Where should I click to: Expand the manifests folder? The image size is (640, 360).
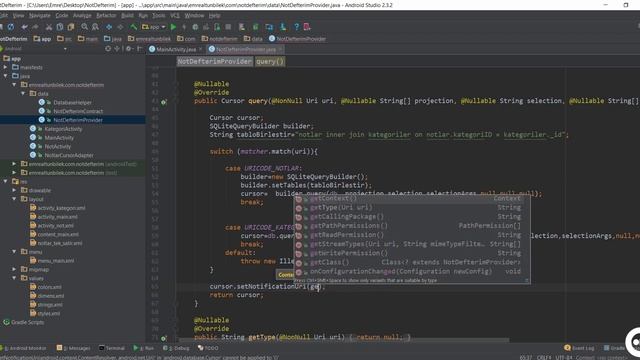[6, 67]
